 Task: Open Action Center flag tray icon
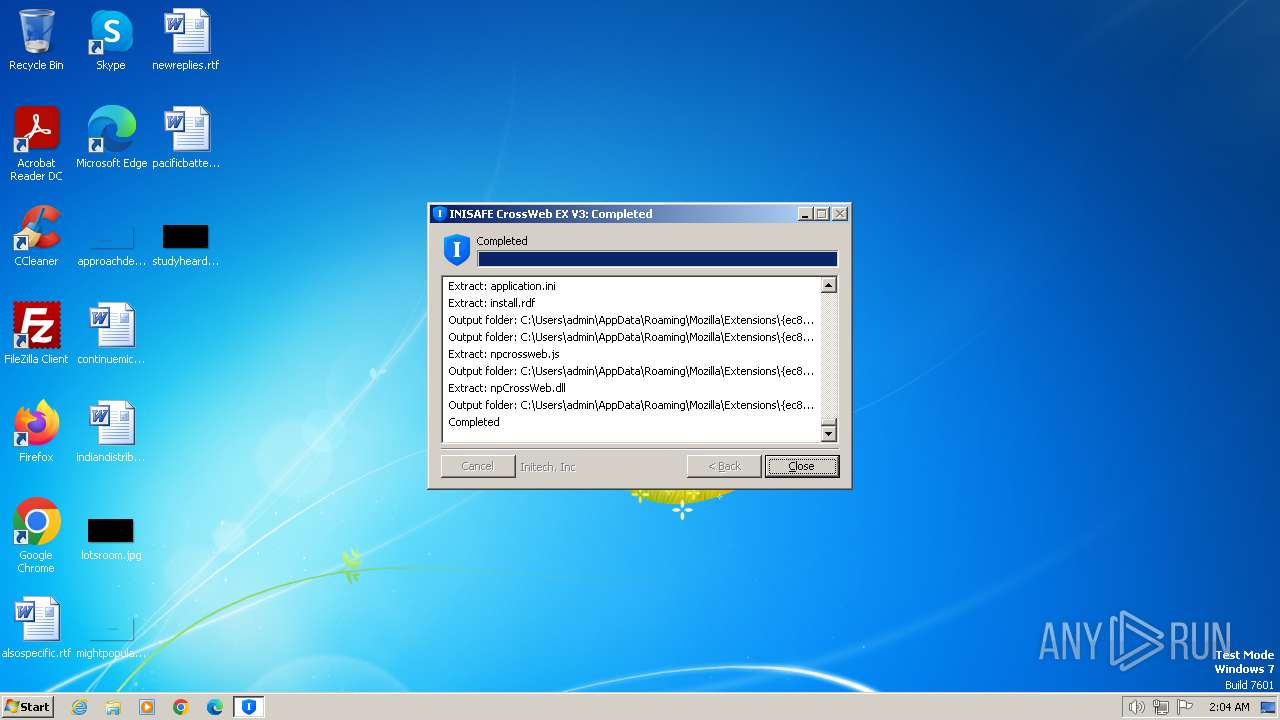pyautogui.click(x=1185, y=707)
